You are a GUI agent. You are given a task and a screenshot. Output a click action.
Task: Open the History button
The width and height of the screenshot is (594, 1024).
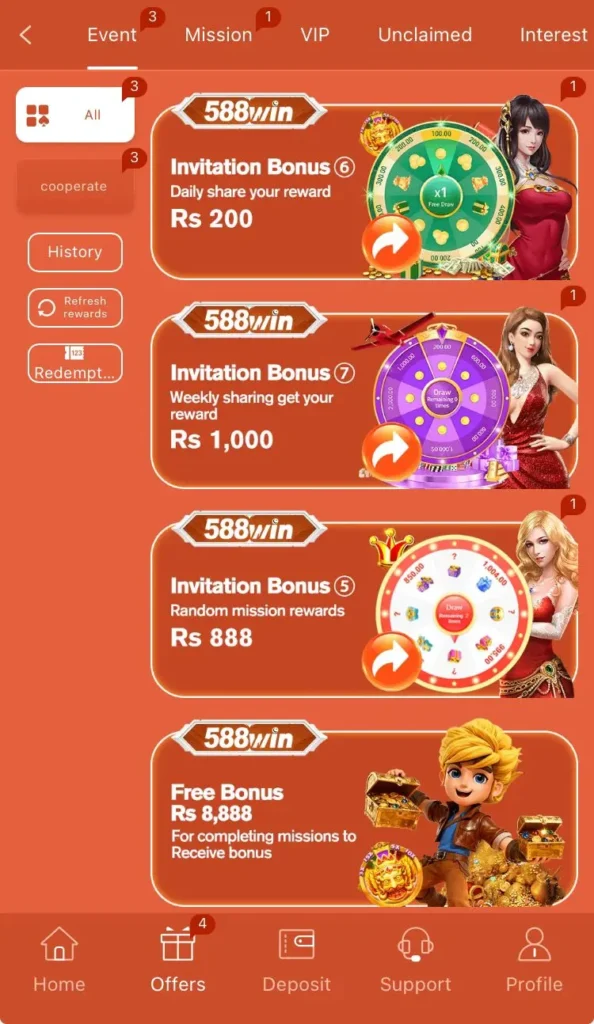point(75,252)
